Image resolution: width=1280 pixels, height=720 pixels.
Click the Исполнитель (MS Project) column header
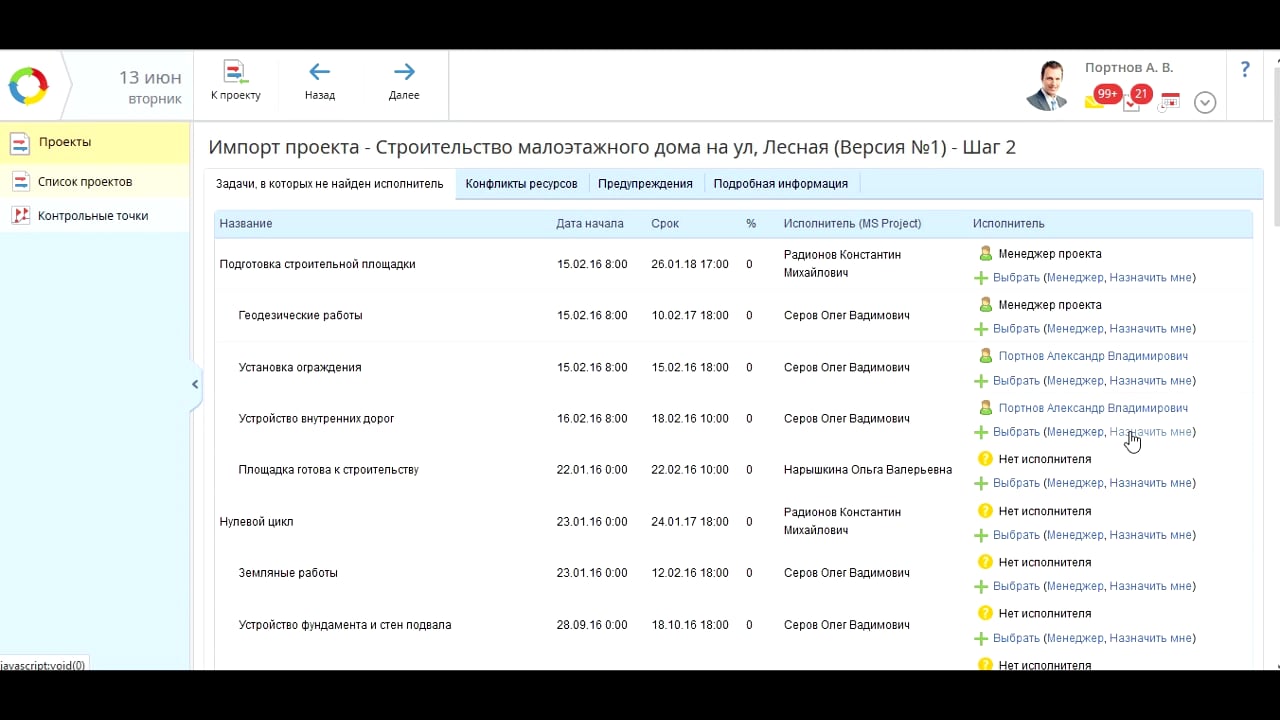coord(853,224)
